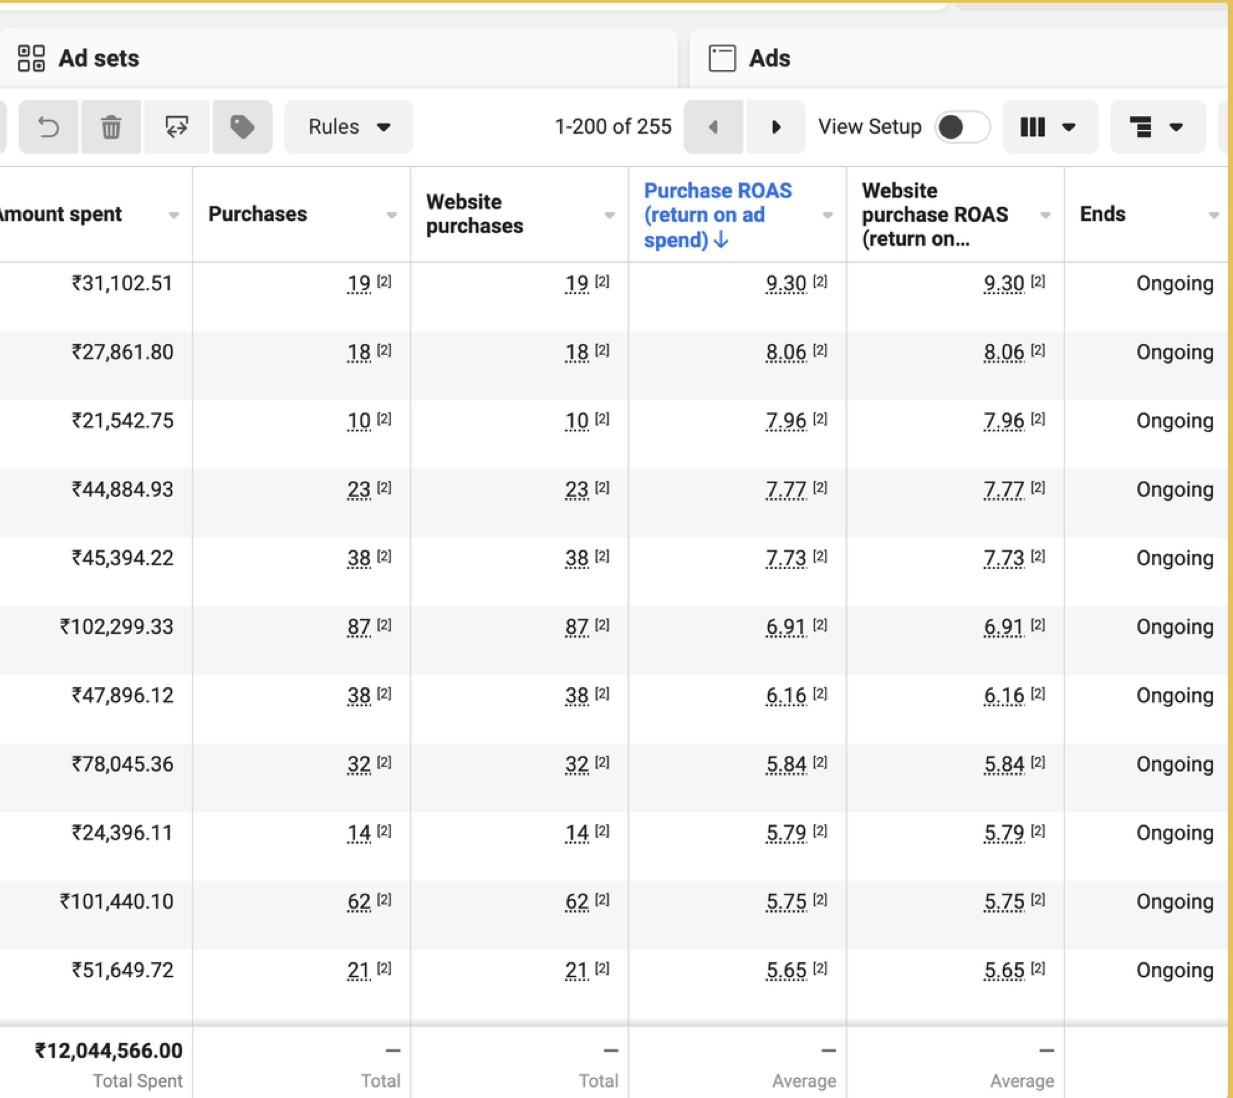Open the columns layout button
The image size is (1233, 1098).
click(x=1049, y=127)
